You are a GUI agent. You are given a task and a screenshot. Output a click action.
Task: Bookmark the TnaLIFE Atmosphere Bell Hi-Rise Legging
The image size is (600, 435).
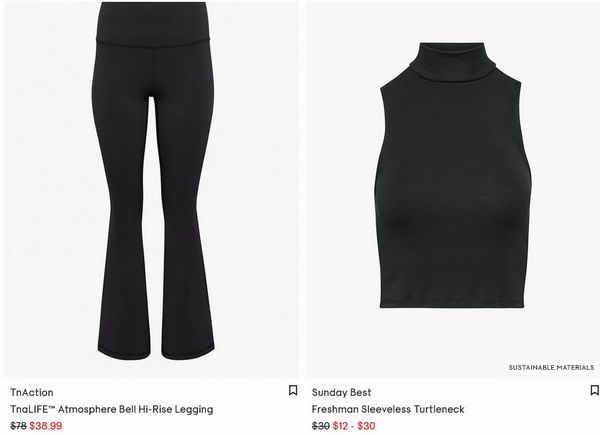[x=293, y=391]
